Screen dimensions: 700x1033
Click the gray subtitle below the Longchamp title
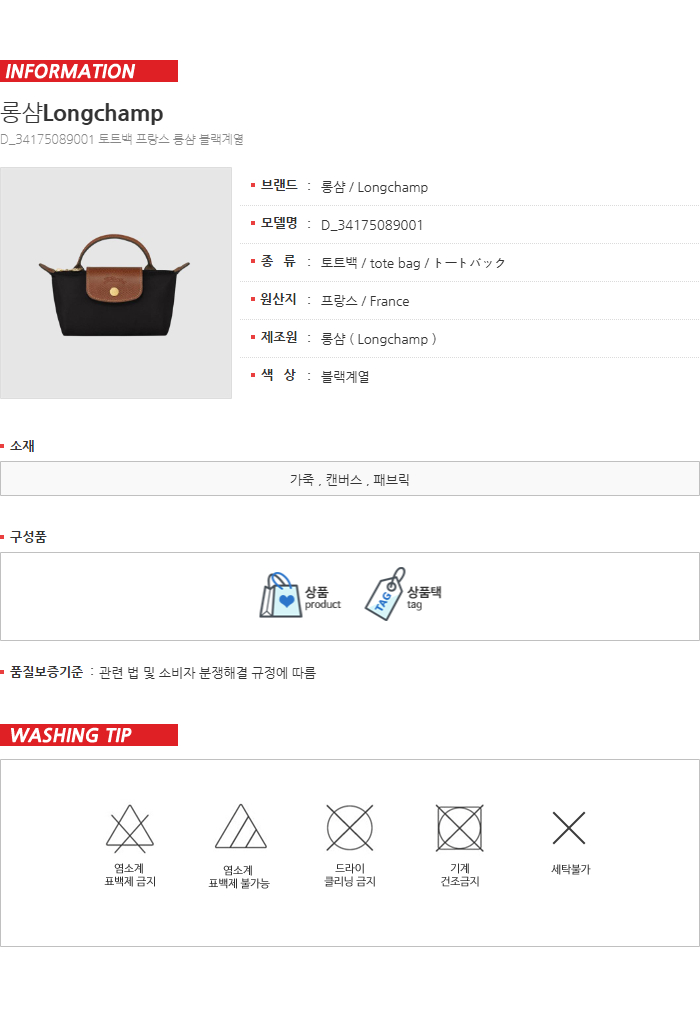[122, 140]
